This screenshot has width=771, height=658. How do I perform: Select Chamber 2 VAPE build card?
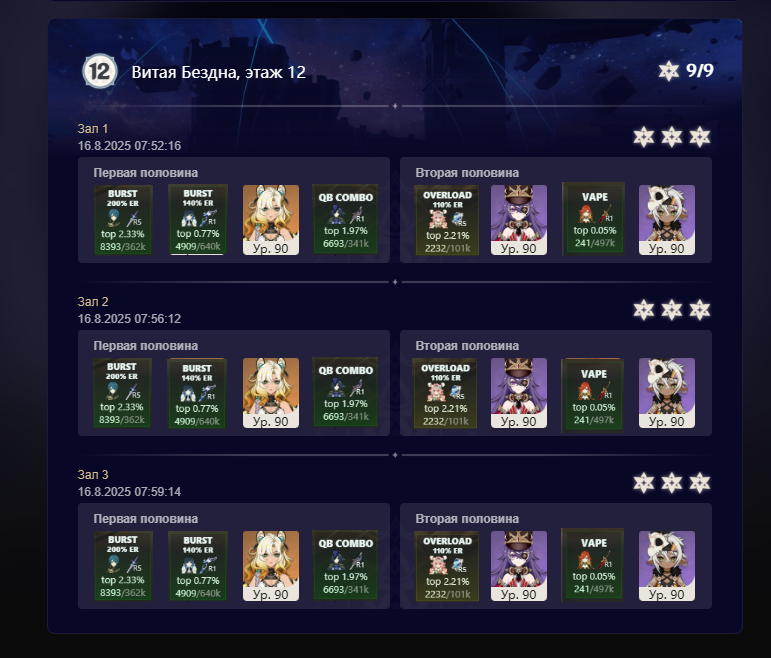[x=593, y=394]
